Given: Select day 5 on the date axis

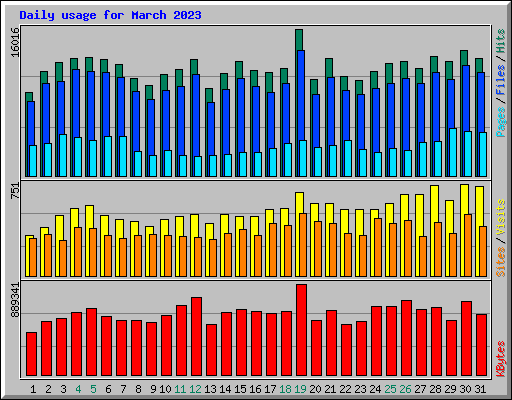Looking at the screenshot, I should click(x=93, y=389).
